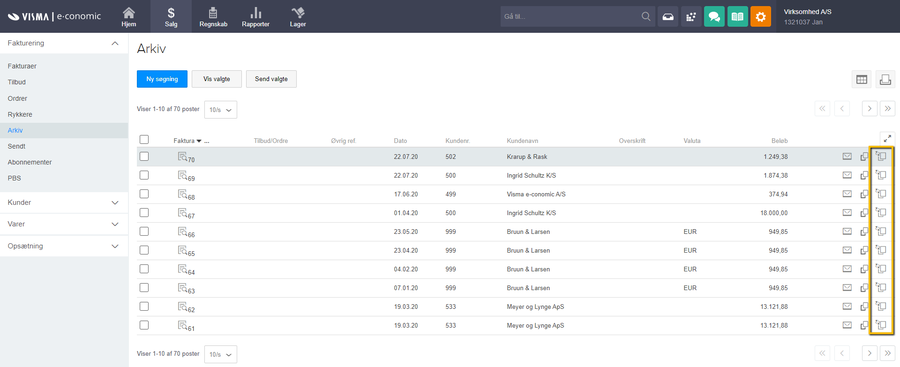Open the Hjem home icon
This screenshot has height=367, width=900.
pos(129,17)
